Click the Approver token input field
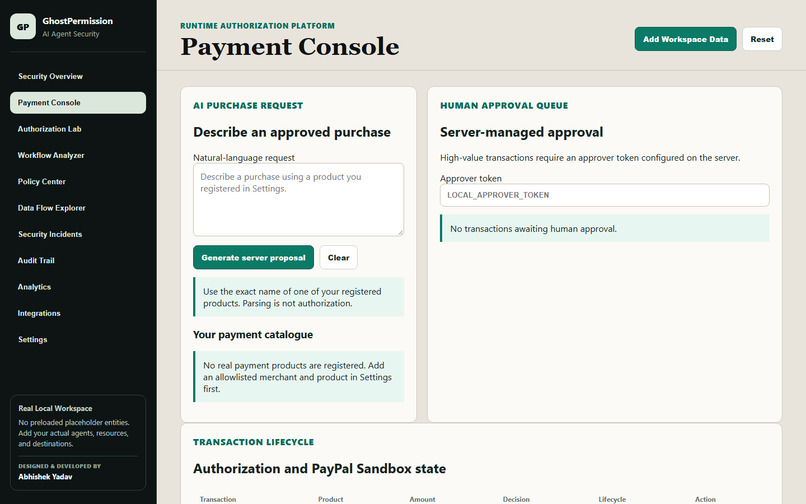The width and height of the screenshot is (806, 504). pos(604,195)
